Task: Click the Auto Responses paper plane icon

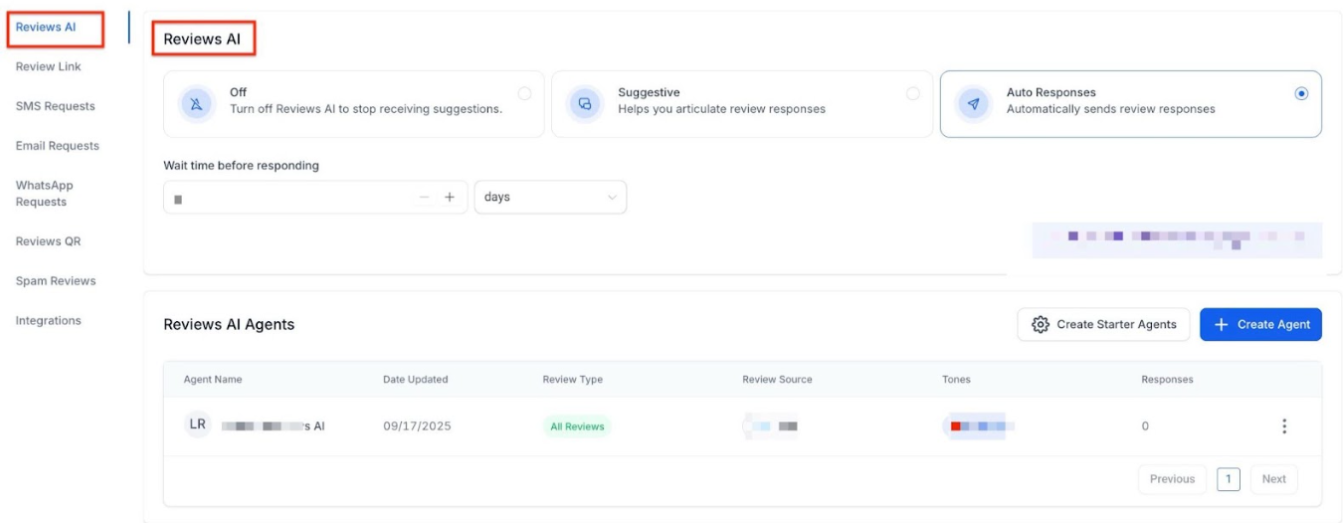Action: 973,104
